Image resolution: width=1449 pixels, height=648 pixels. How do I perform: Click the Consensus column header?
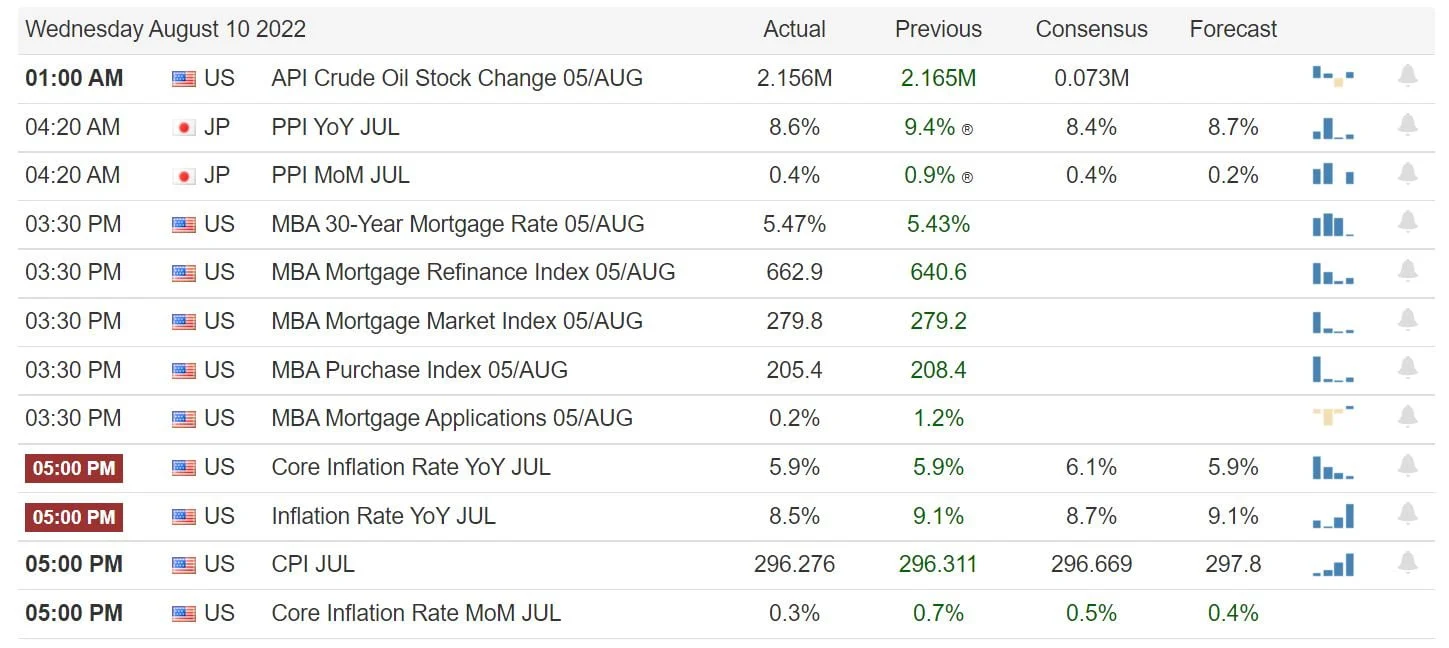coord(1091,29)
